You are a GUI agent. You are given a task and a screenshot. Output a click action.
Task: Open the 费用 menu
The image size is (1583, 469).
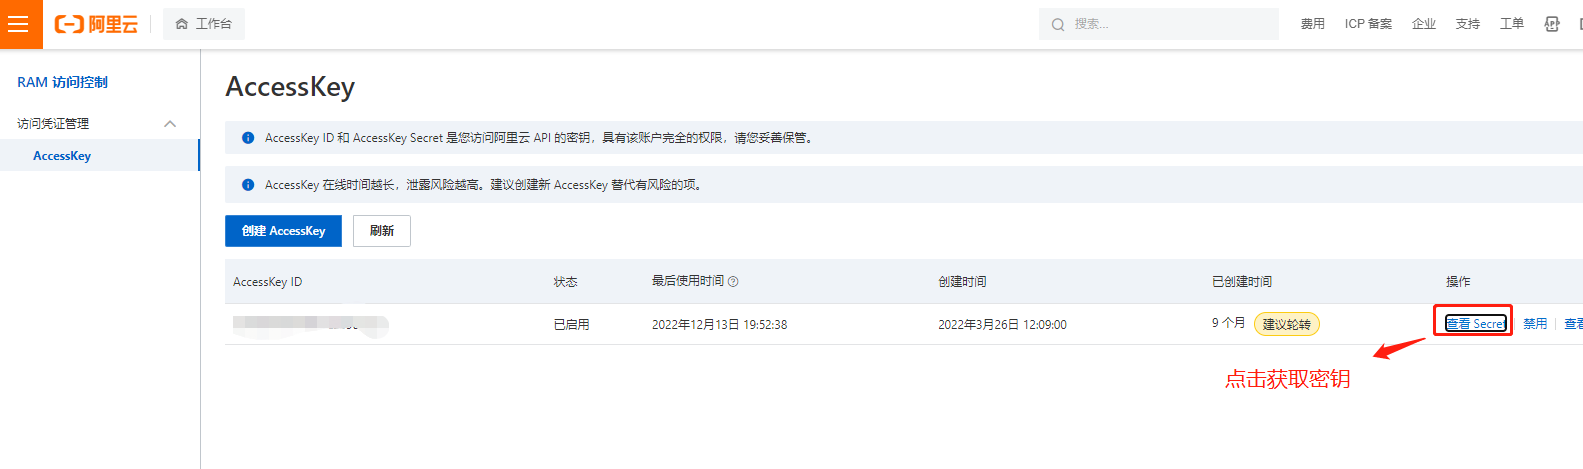coord(1312,24)
